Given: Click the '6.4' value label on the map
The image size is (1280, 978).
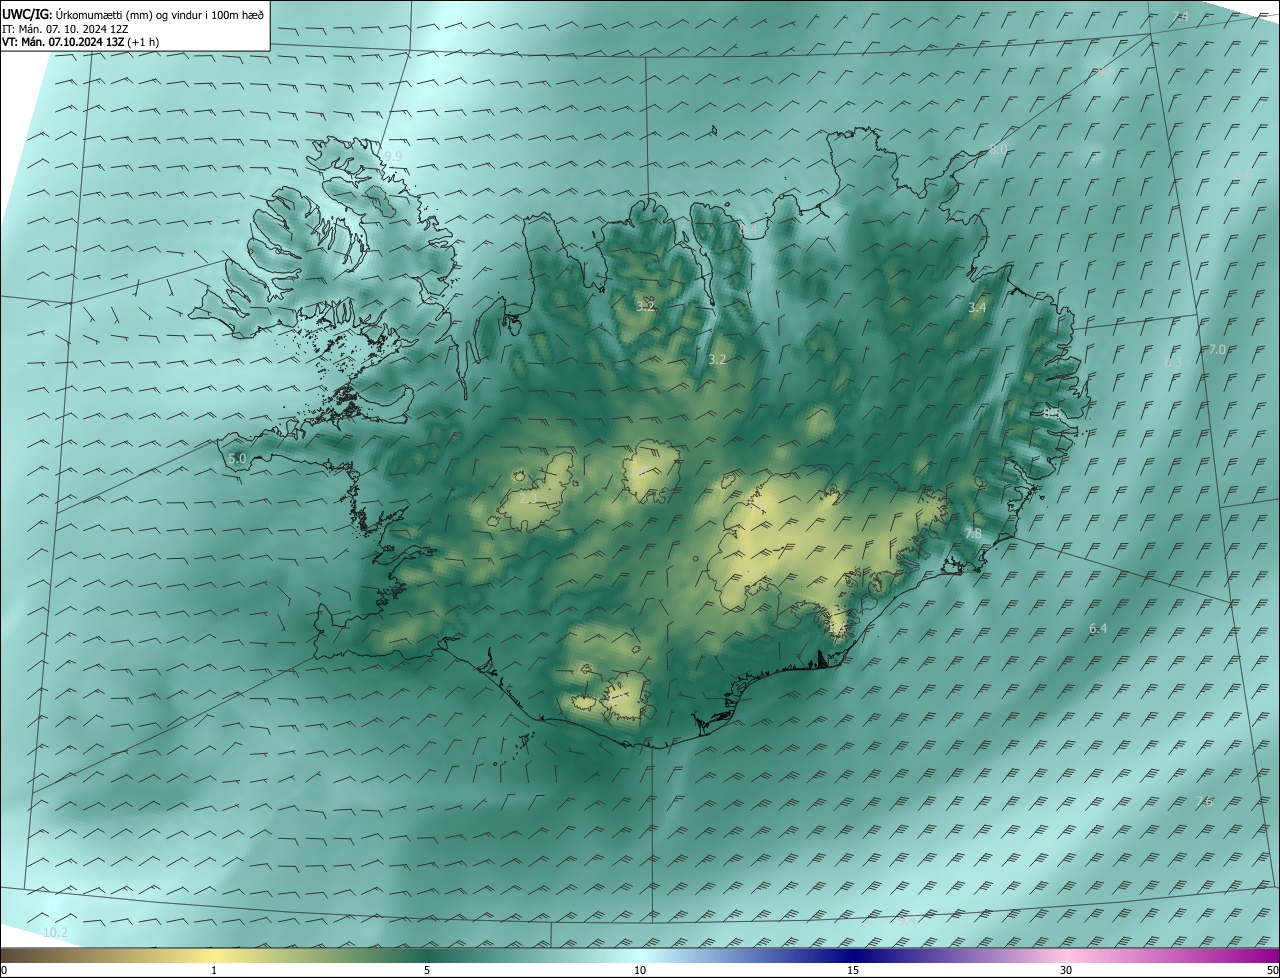Looking at the screenshot, I should click(1098, 629).
